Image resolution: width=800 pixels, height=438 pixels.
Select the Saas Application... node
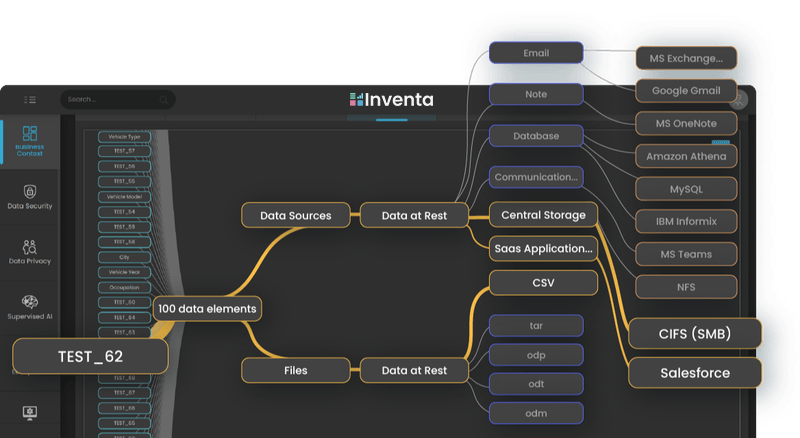[543, 249]
